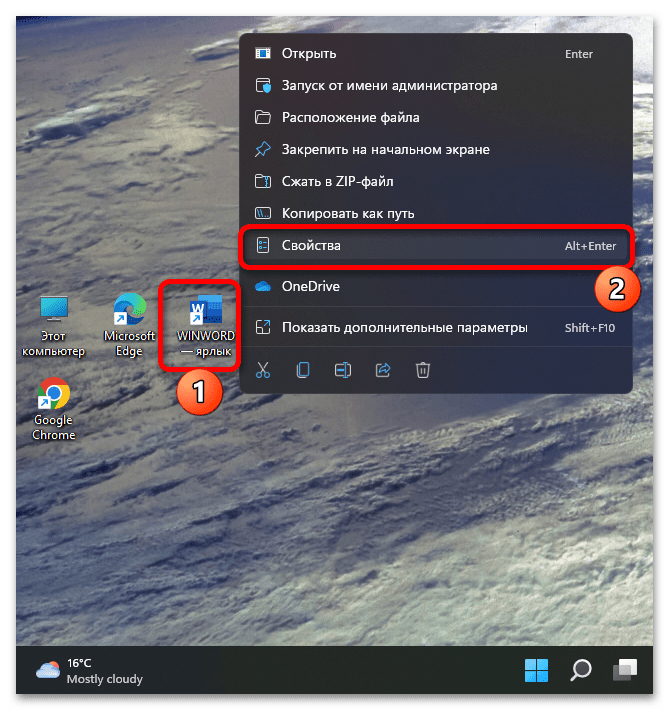
Task: Open Свойства from the context menu
Action: coord(436,246)
